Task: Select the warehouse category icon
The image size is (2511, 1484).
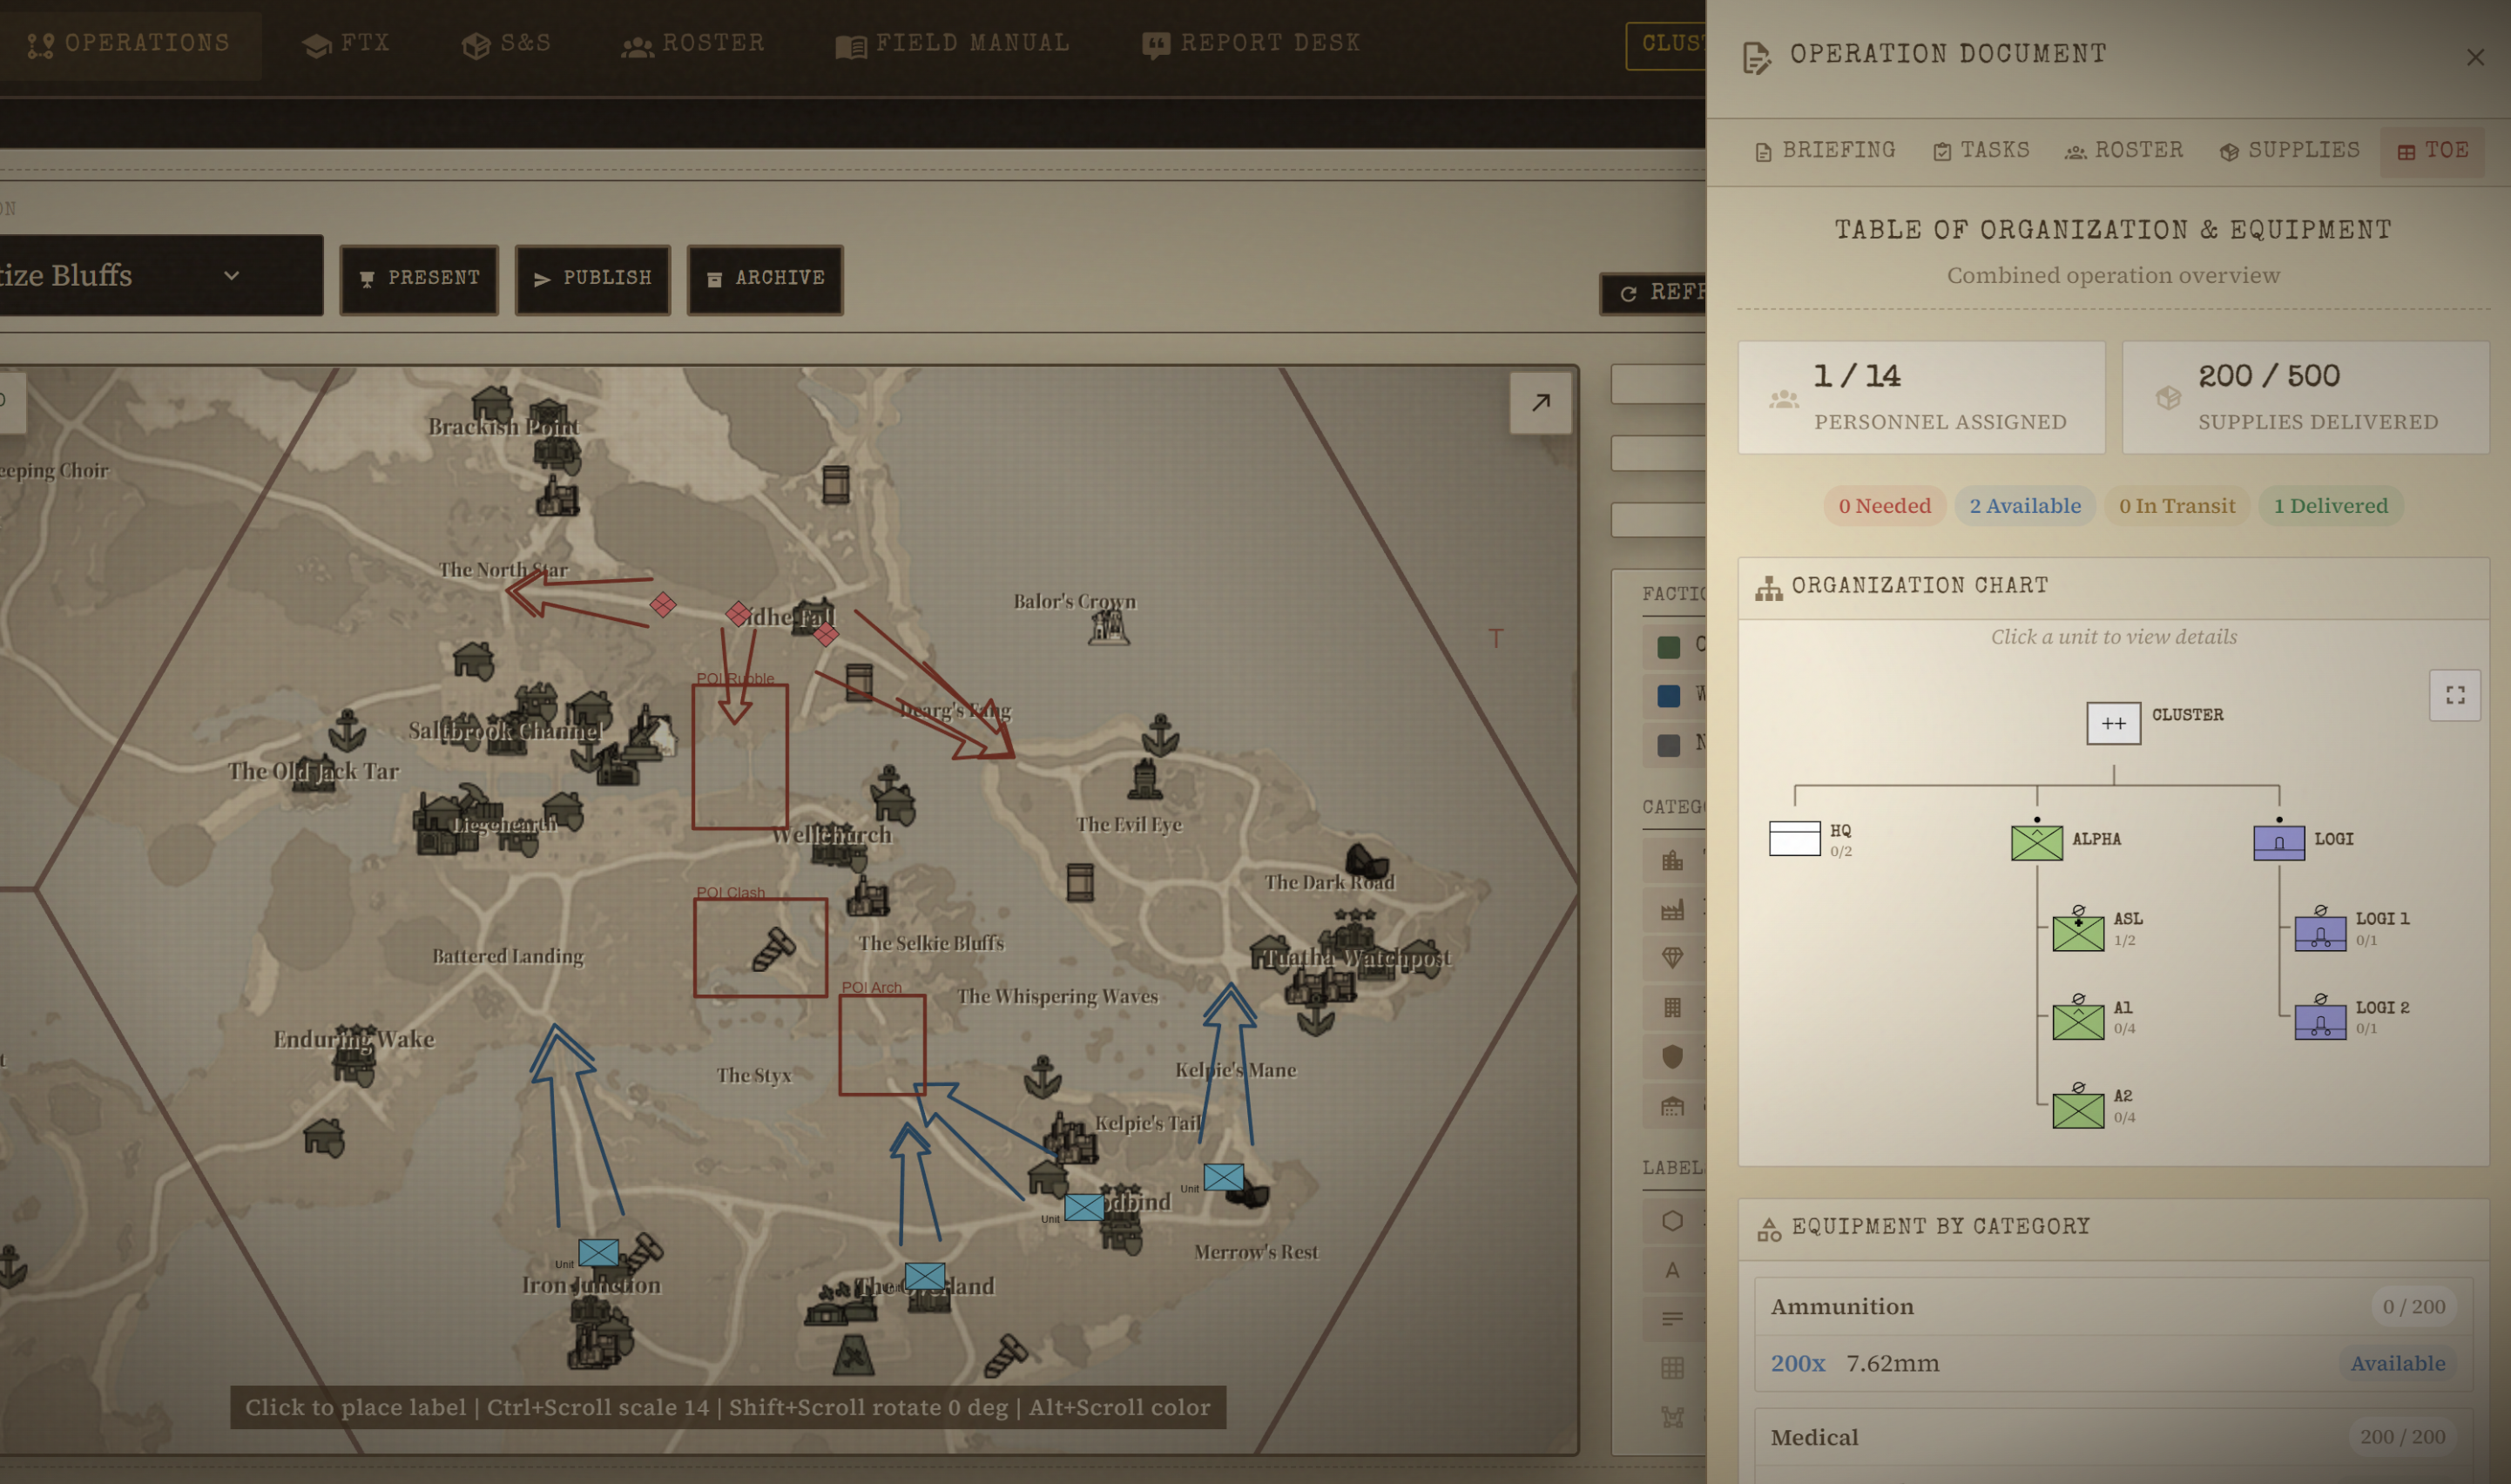Action: click(x=1672, y=1106)
